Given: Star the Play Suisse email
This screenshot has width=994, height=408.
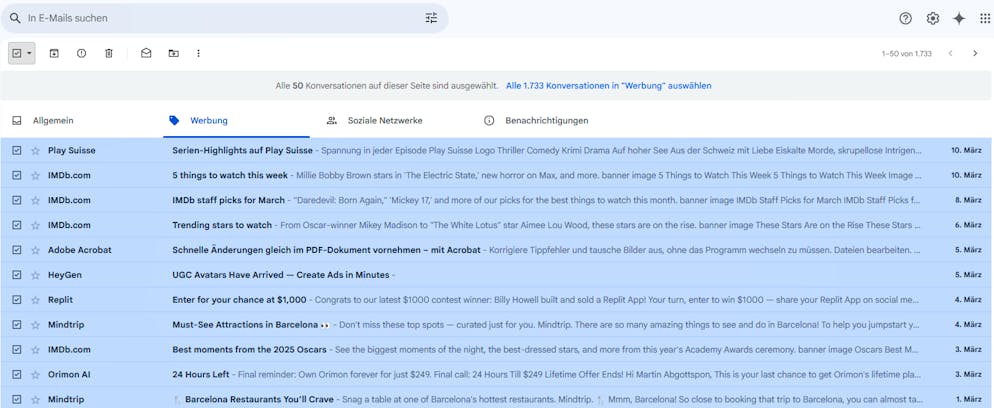Looking at the screenshot, I should (35, 150).
